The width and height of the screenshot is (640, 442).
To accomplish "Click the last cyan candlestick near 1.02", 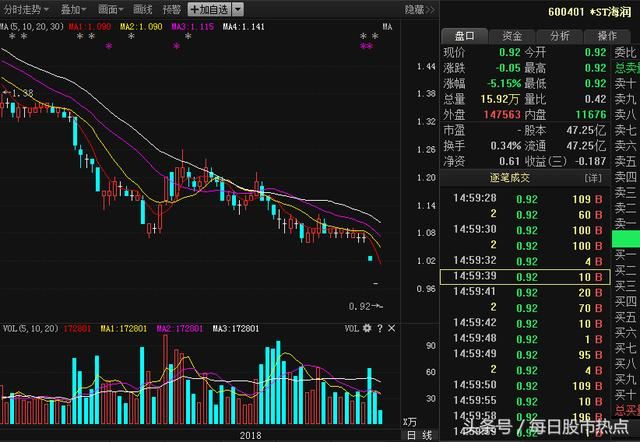I will pos(370,258).
